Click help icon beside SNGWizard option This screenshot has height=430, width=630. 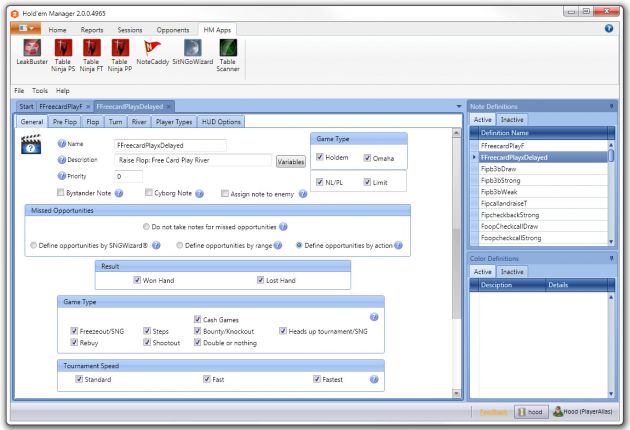[156, 245]
